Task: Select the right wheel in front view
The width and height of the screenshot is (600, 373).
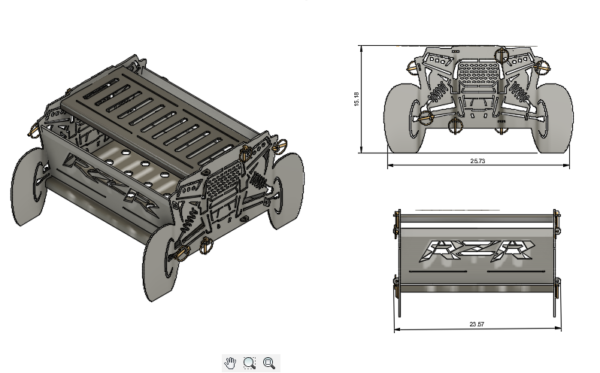Action: pyautogui.click(x=553, y=118)
